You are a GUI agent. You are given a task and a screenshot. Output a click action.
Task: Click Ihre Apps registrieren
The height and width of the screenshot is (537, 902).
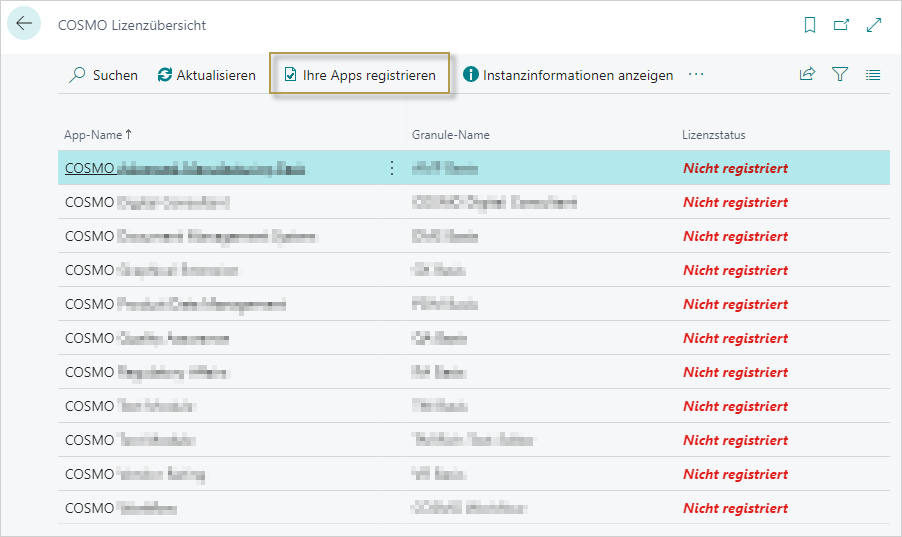[x=360, y=75]
